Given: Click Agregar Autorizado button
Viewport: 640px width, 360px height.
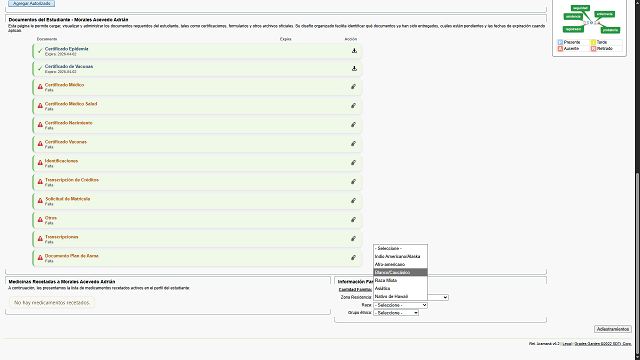Looking at the screenshot, I should (31, 3).
